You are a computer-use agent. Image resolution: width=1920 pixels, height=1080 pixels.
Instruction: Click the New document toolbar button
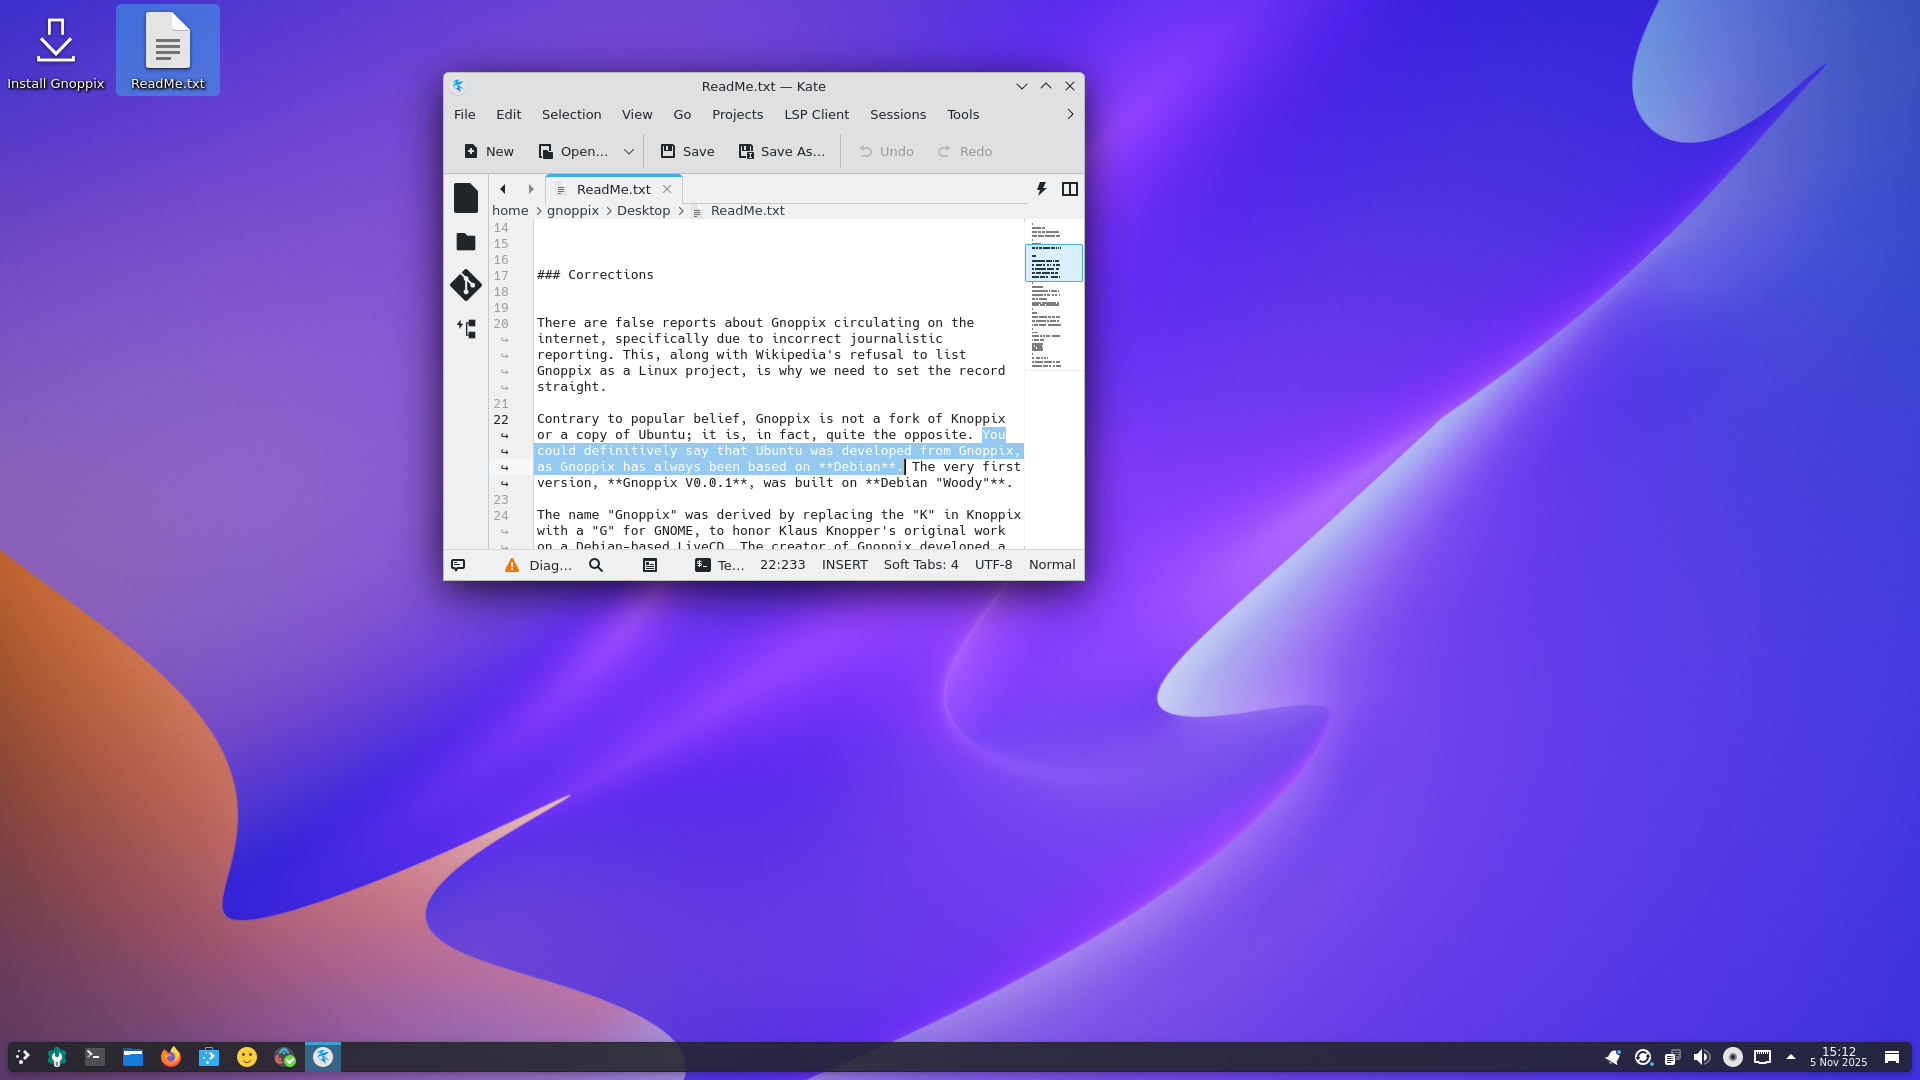(x=489, y=151)
